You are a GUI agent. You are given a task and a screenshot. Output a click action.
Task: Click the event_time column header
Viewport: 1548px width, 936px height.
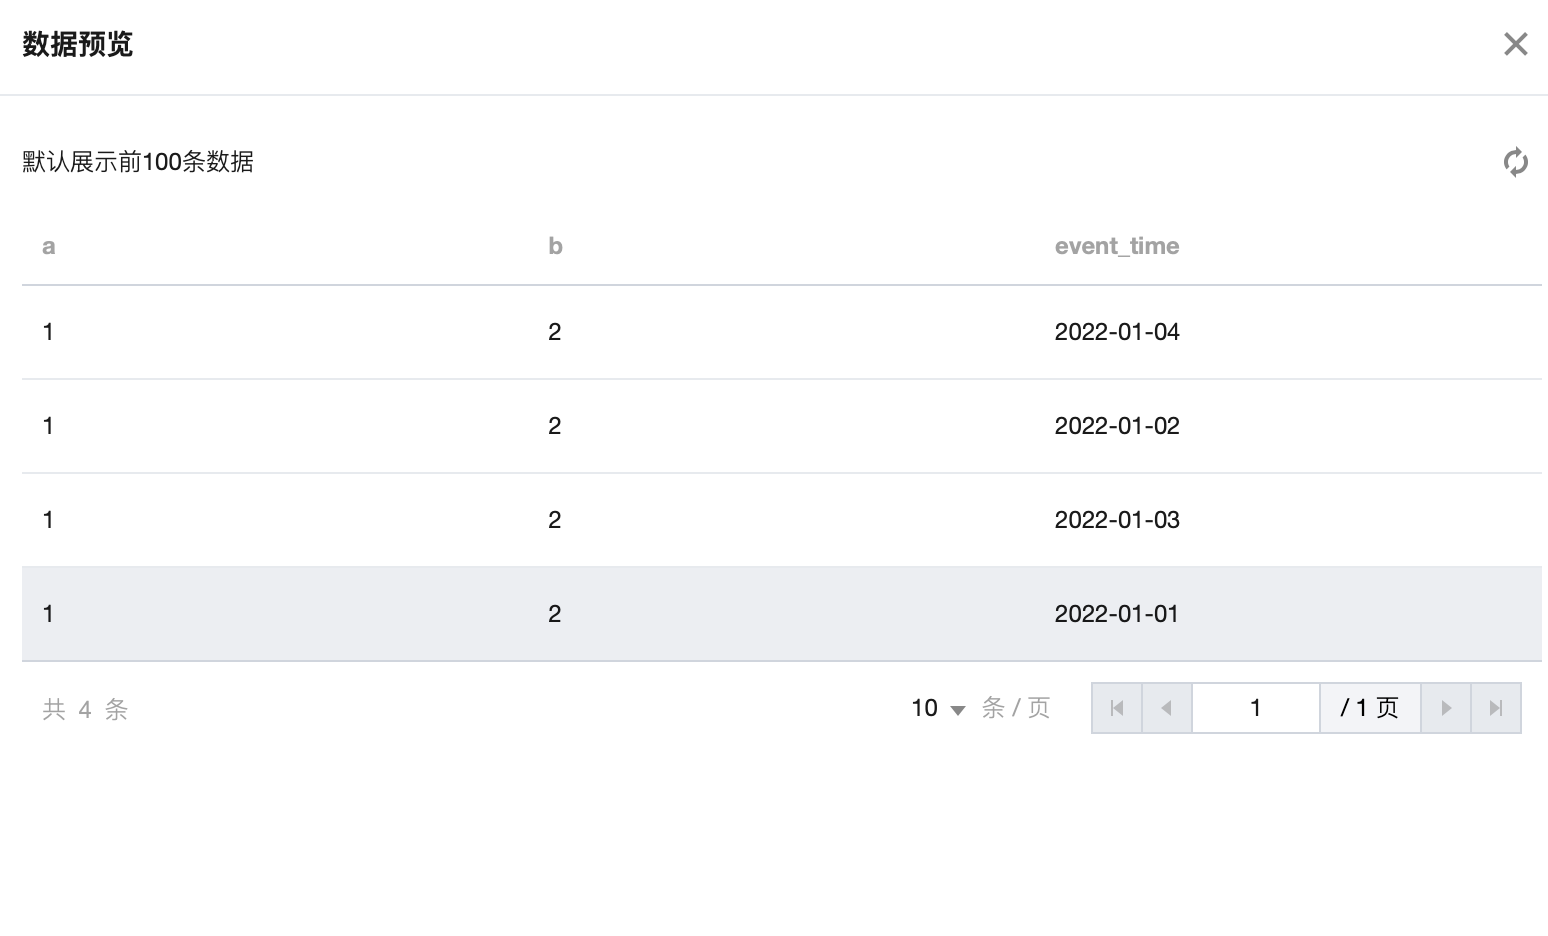coord(1116,246)
